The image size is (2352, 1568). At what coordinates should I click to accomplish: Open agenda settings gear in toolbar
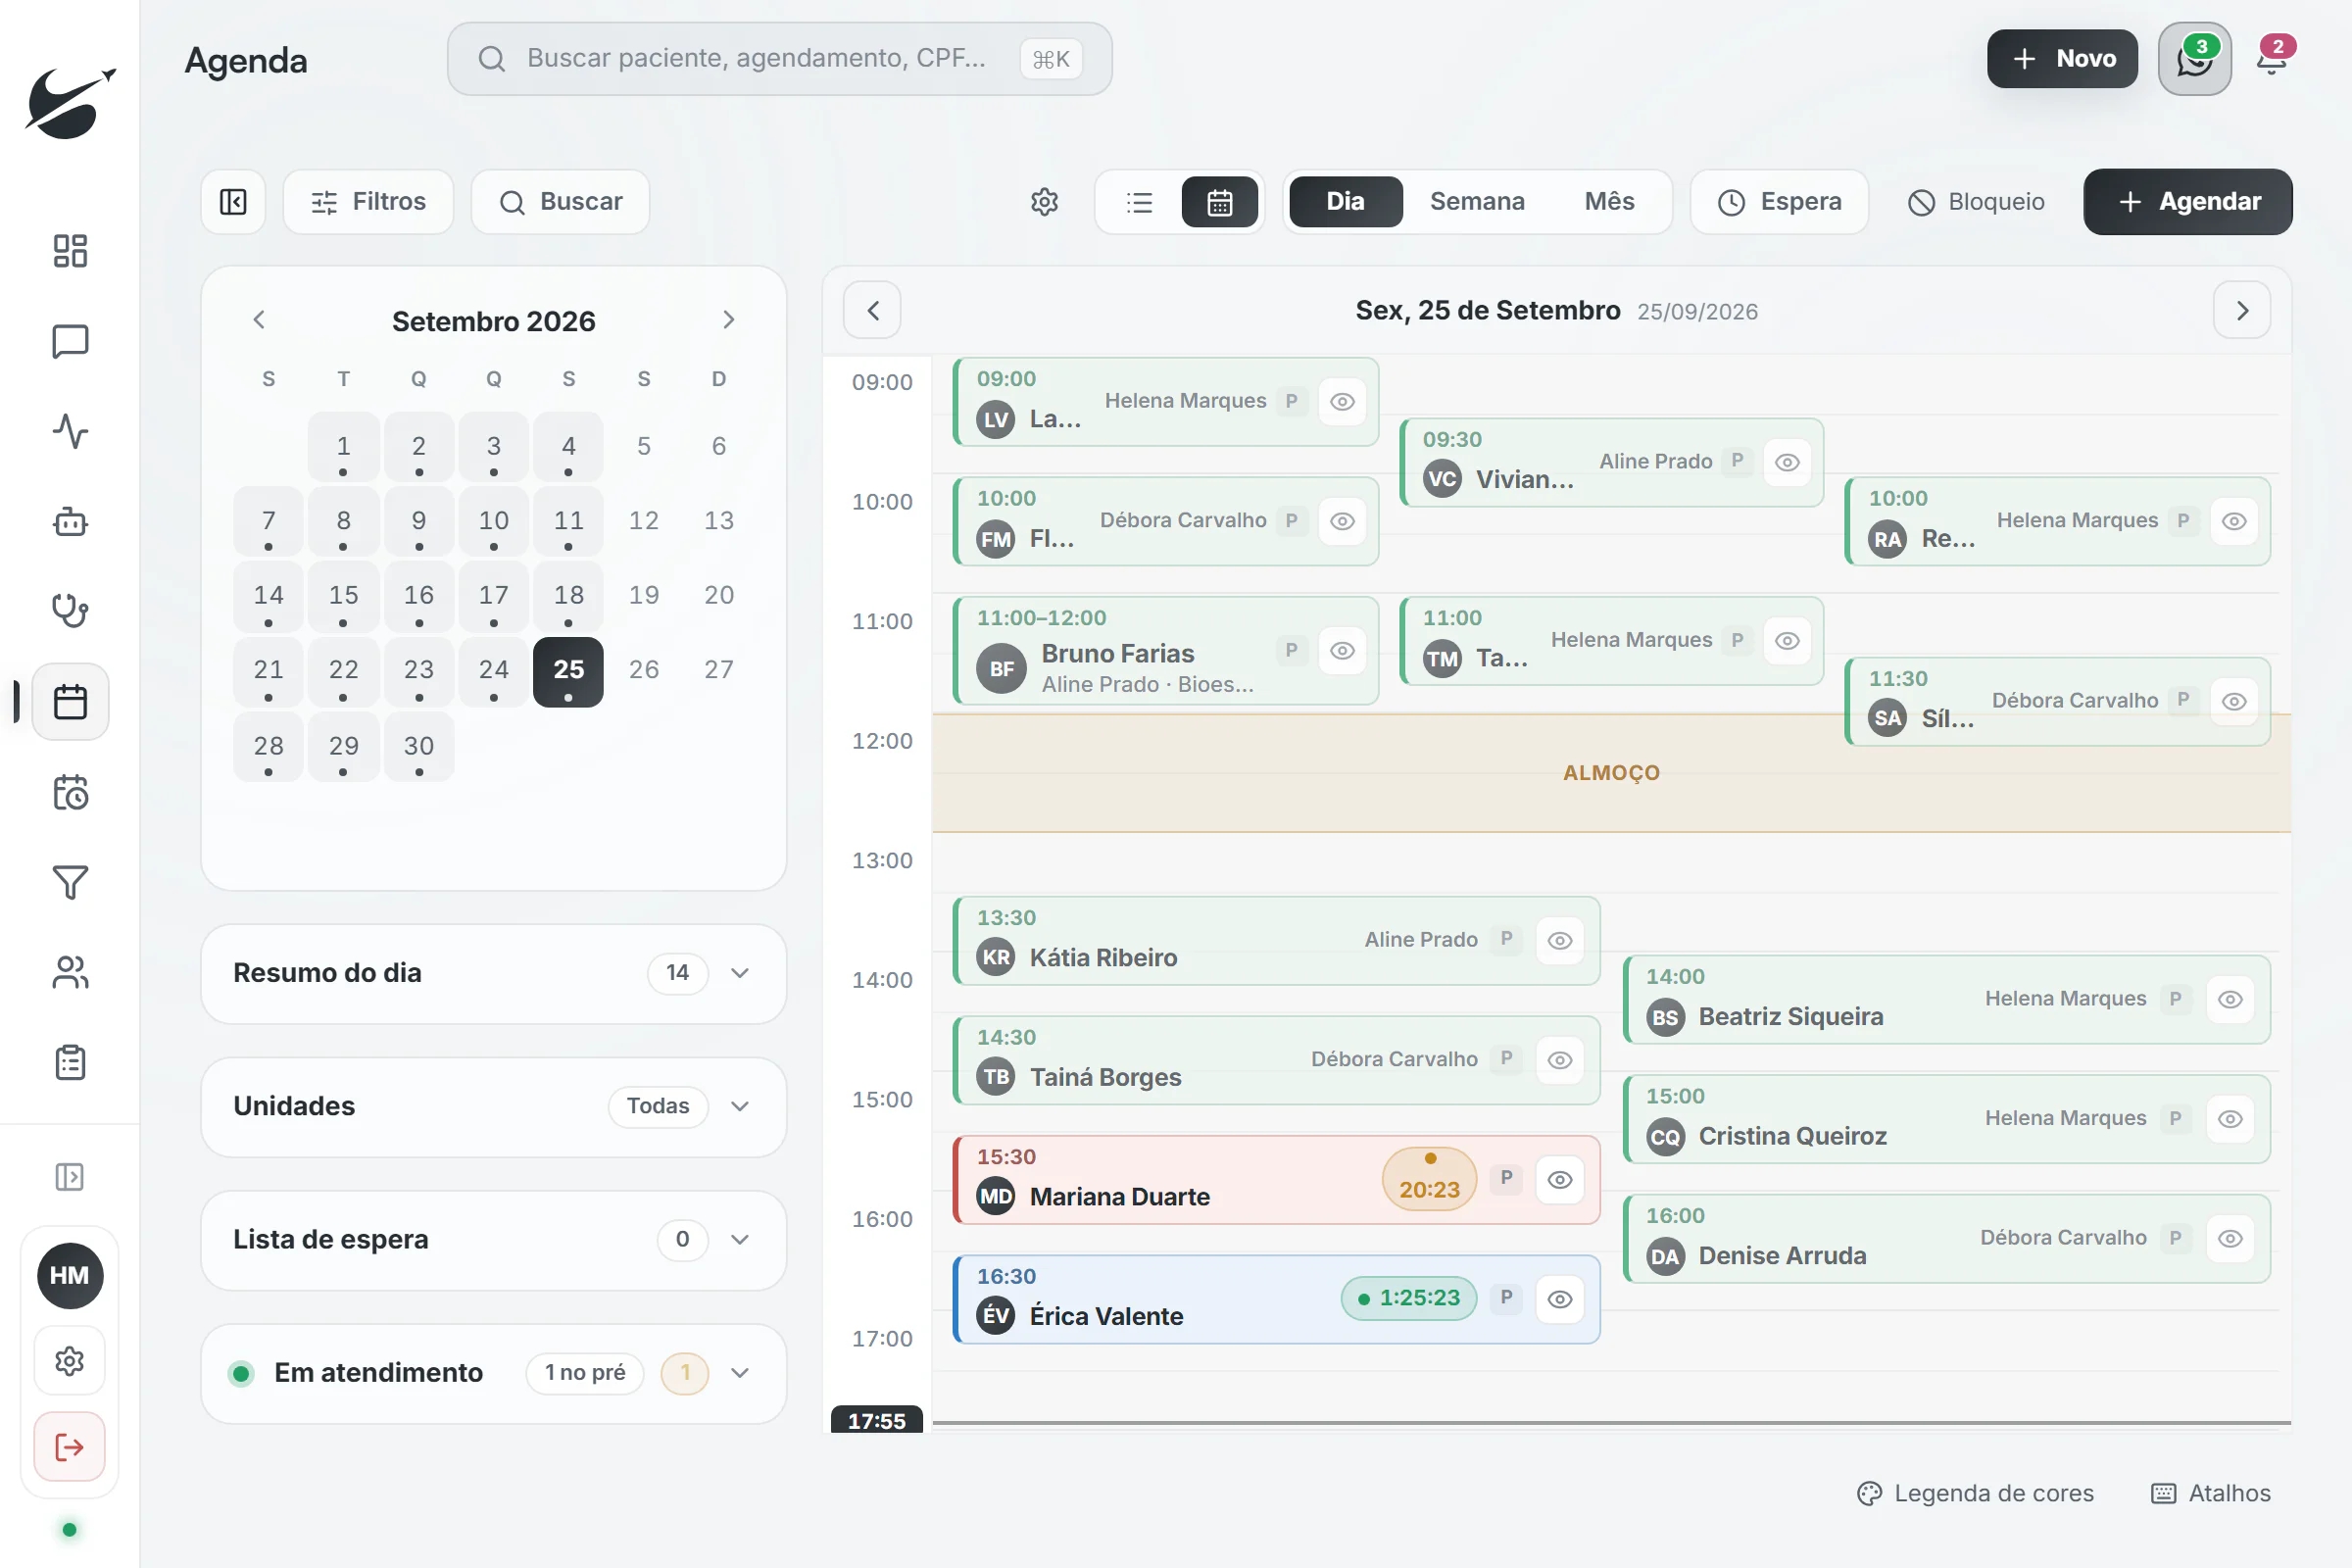click(1044, 202)
